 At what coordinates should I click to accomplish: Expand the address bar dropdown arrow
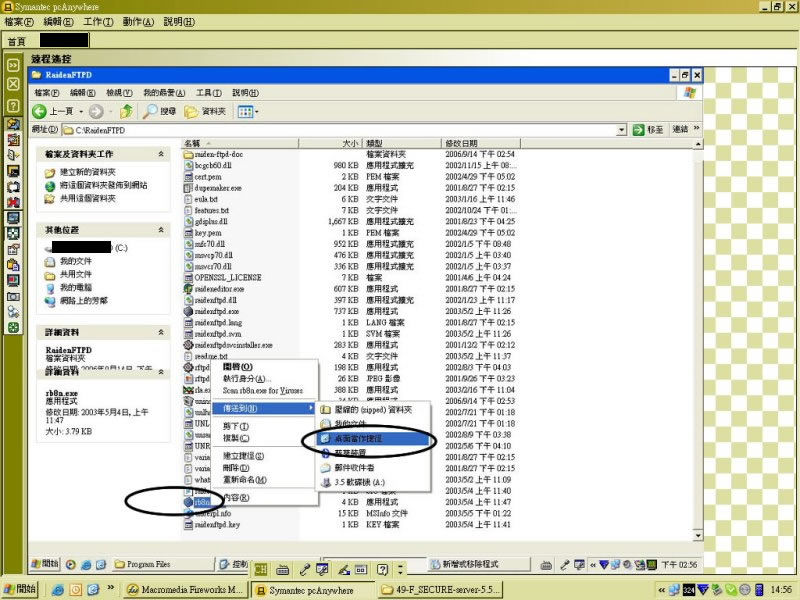coord(621,130)
